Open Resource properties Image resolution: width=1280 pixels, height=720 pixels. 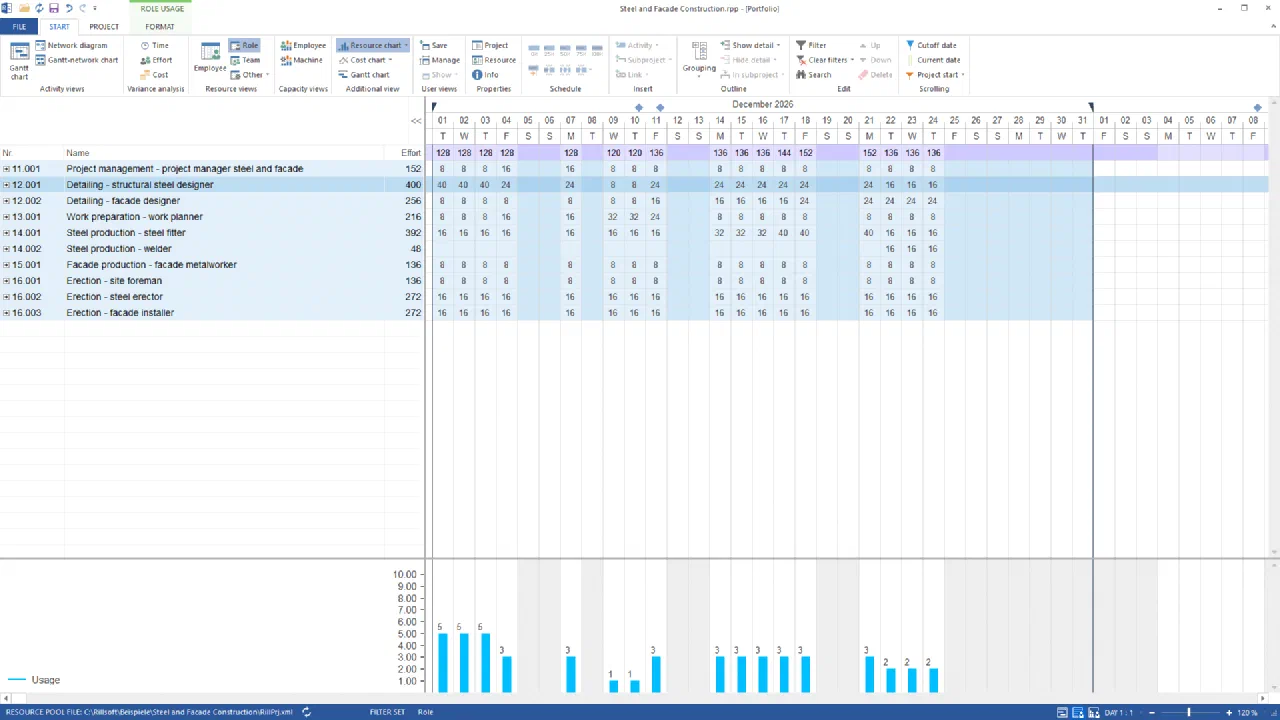(x=494, y=60)
